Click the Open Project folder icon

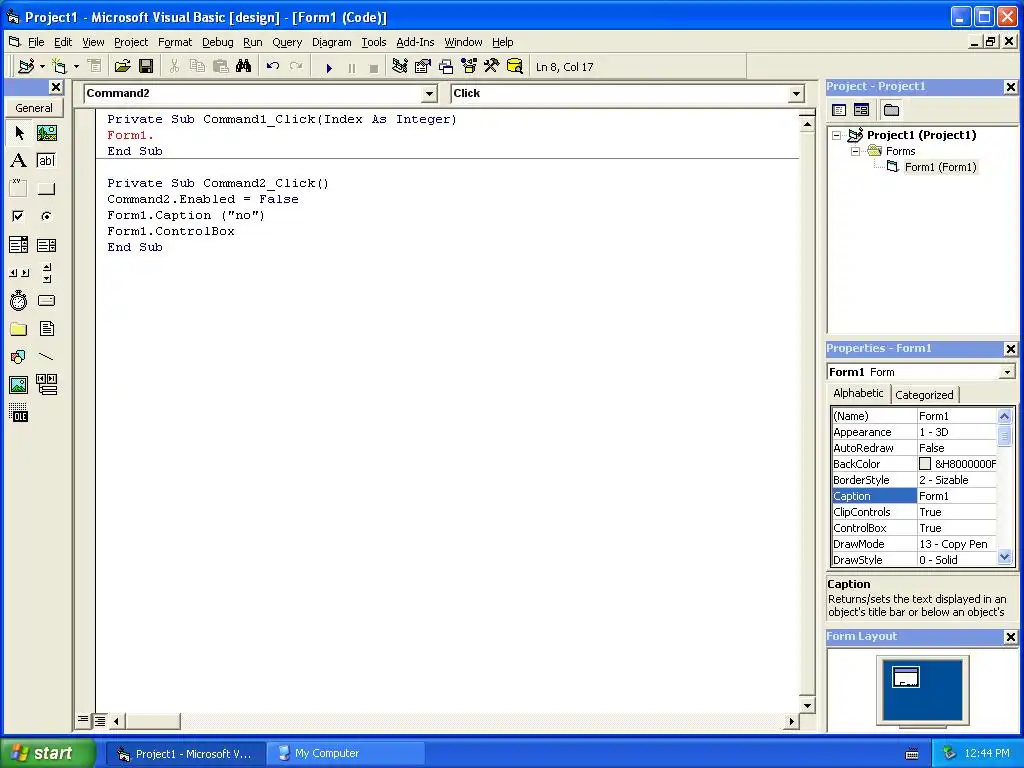pyautogui.click(x=122, y=66)
